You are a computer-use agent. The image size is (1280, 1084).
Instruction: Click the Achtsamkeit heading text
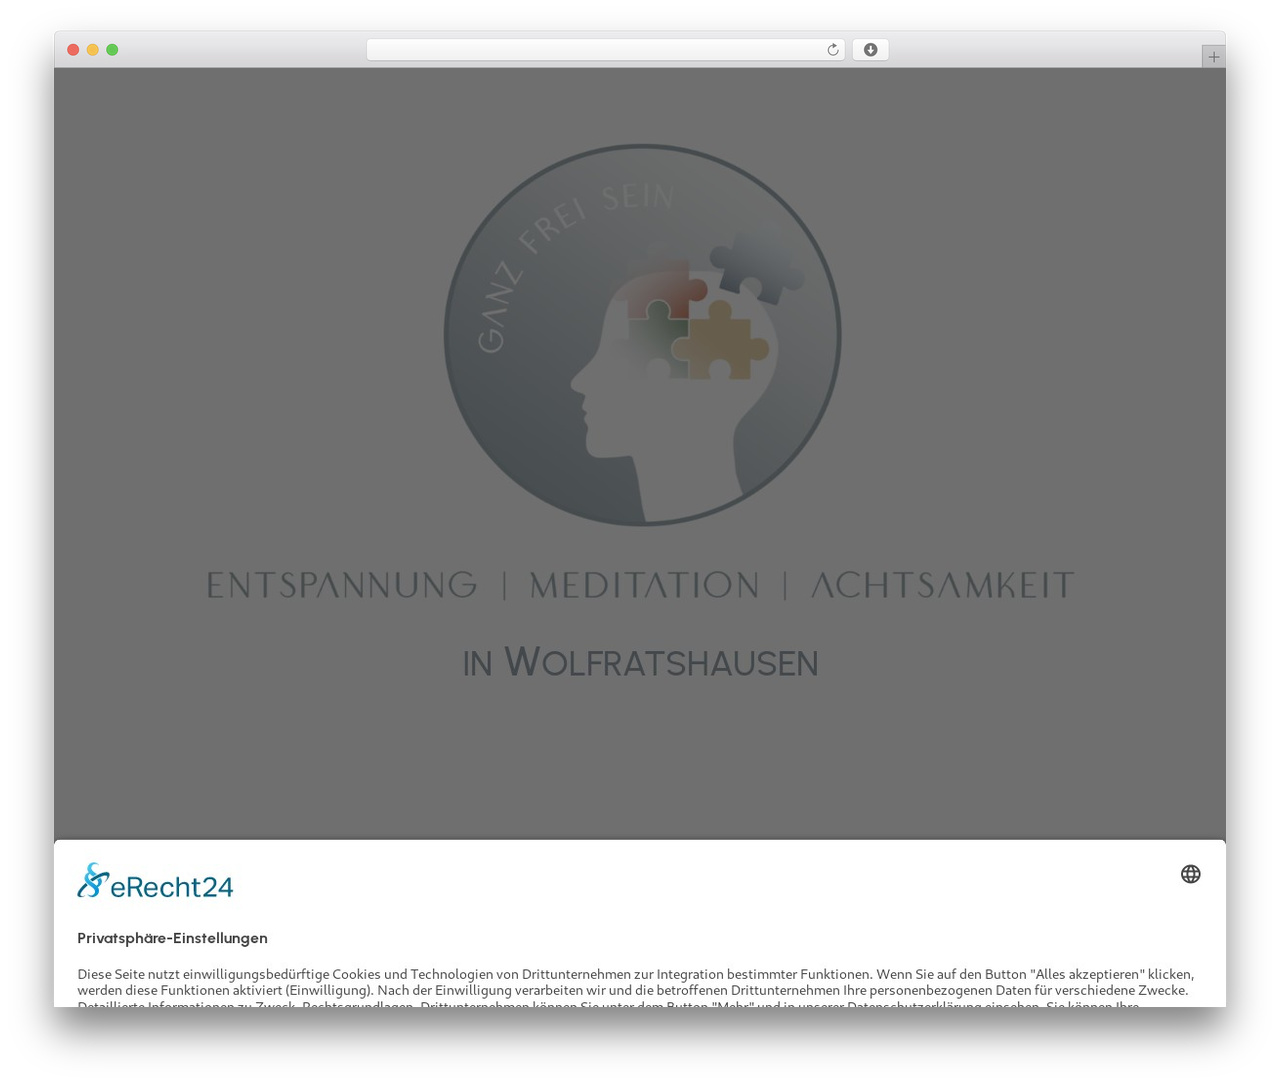(x=942, y=585)
